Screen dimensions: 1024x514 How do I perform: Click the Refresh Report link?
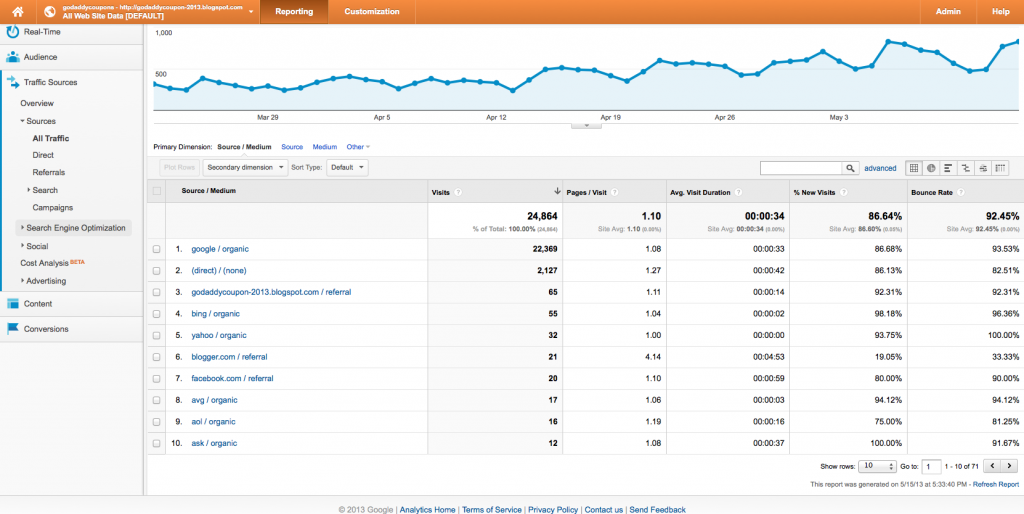pyautogui.click(x=996, y=485)
